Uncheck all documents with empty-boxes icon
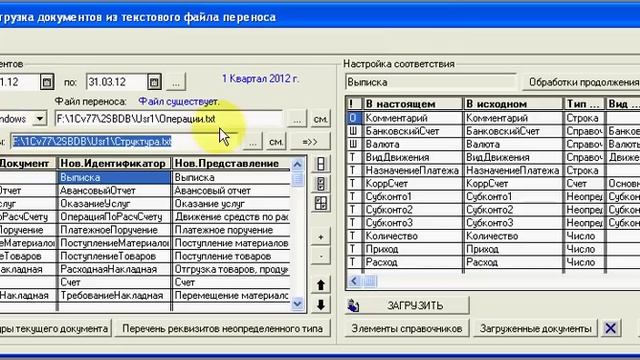Screen dimensions: 640x360 (321, 164)
